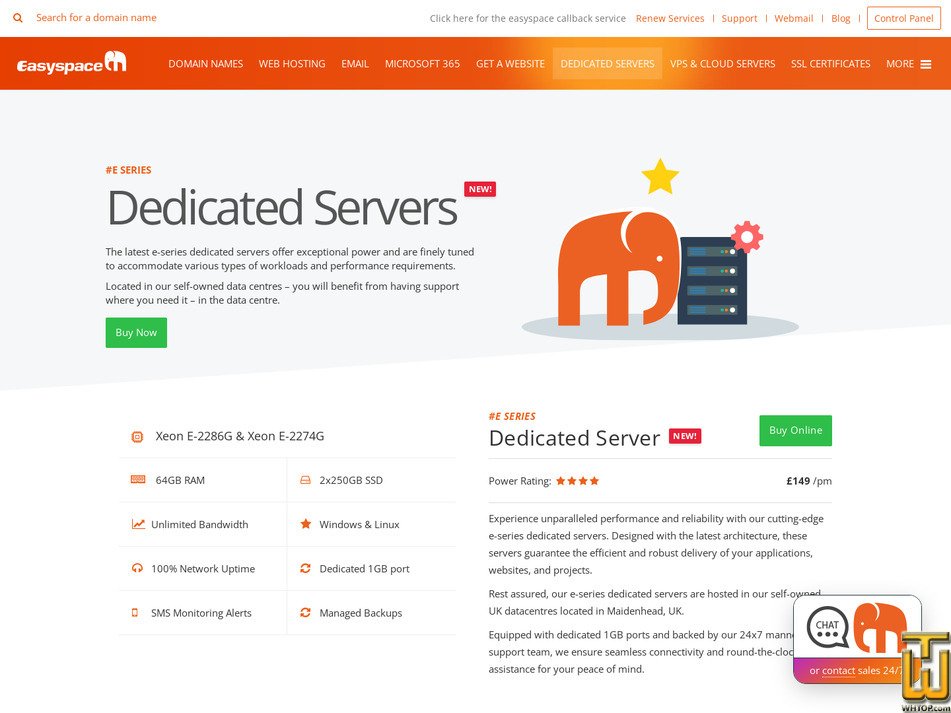Open Webmail link
Viewport: 951px width, 713px height.
[x=793, y=19]
